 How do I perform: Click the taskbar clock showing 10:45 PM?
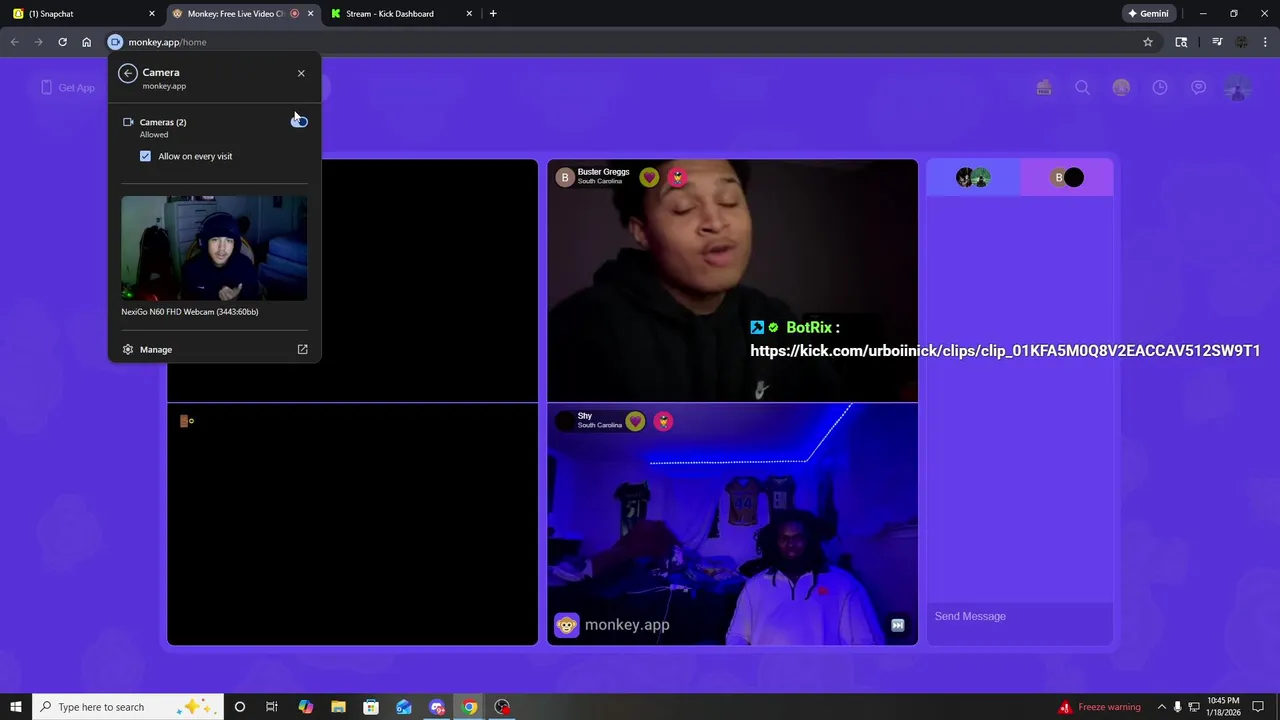(1223, 707)
